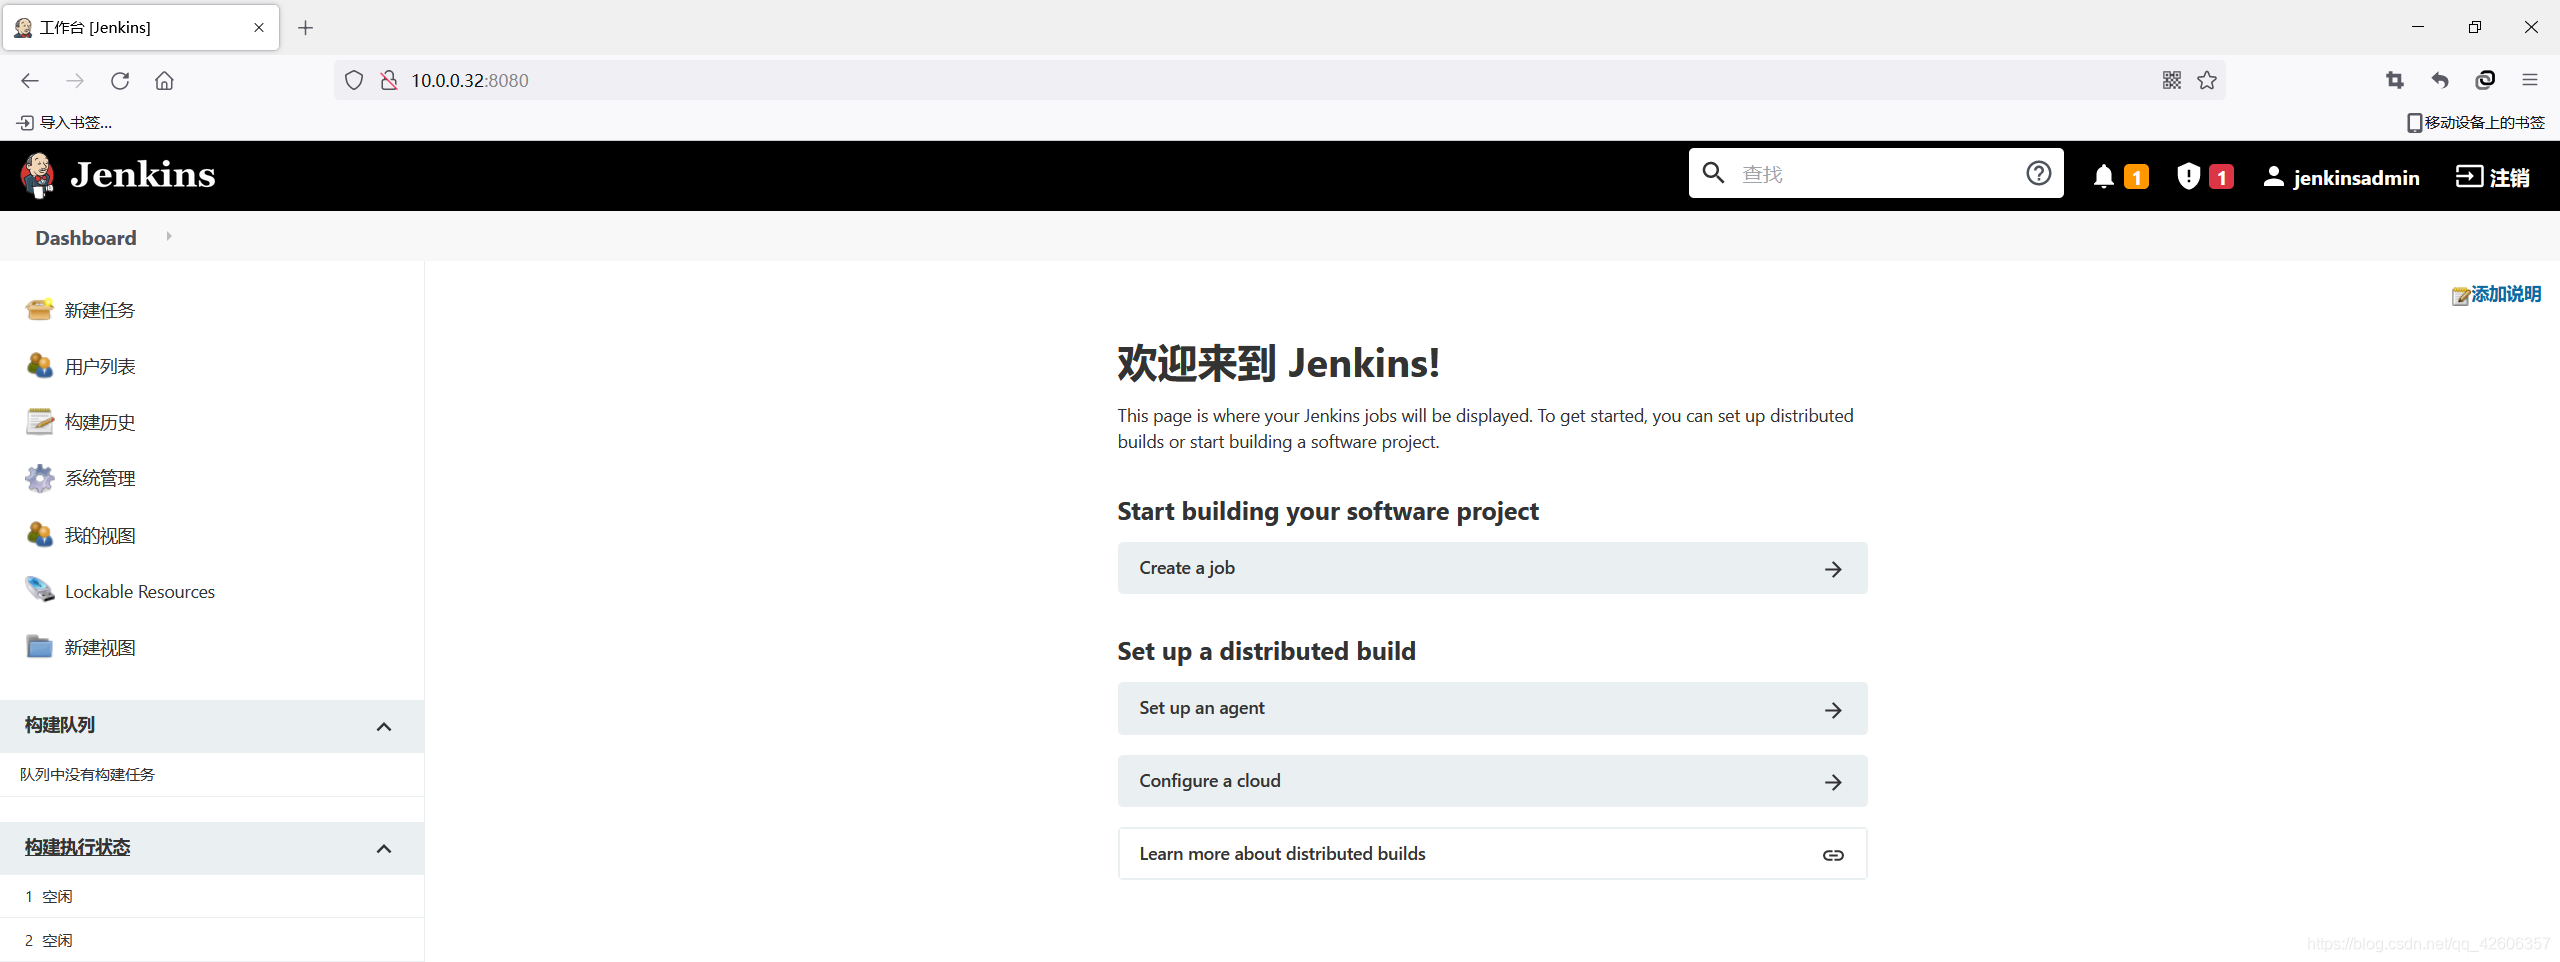The width and height of the screenshot is (2560, 962).
Task: Open the security warnings shield icon
Action: coord(2188,177)
